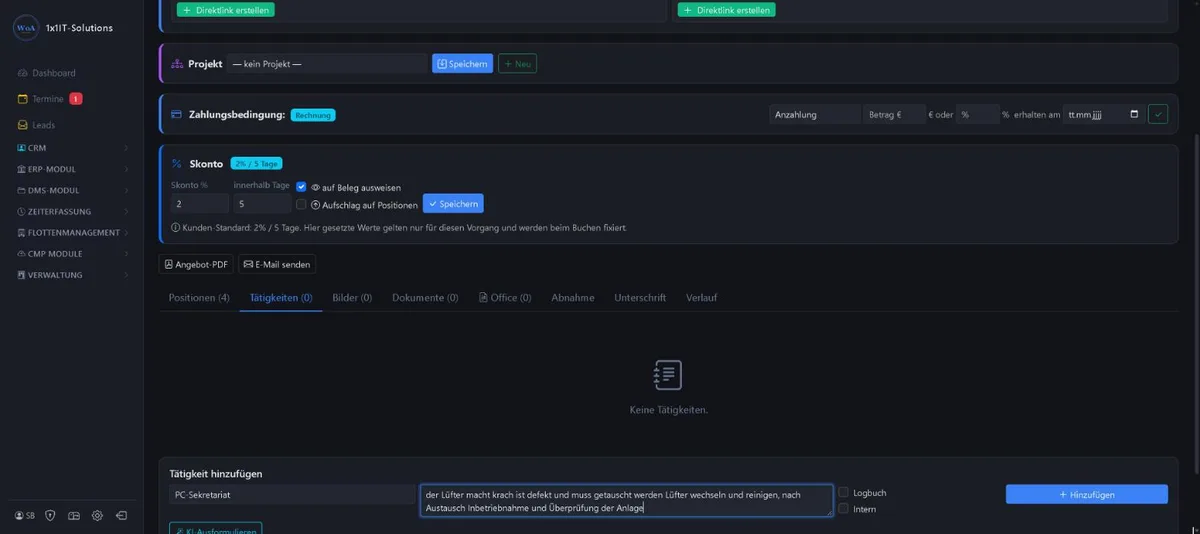The image size is (1200, 534).
Task: Switch to the Abnahme tab
Action: [x=573, y=298]
